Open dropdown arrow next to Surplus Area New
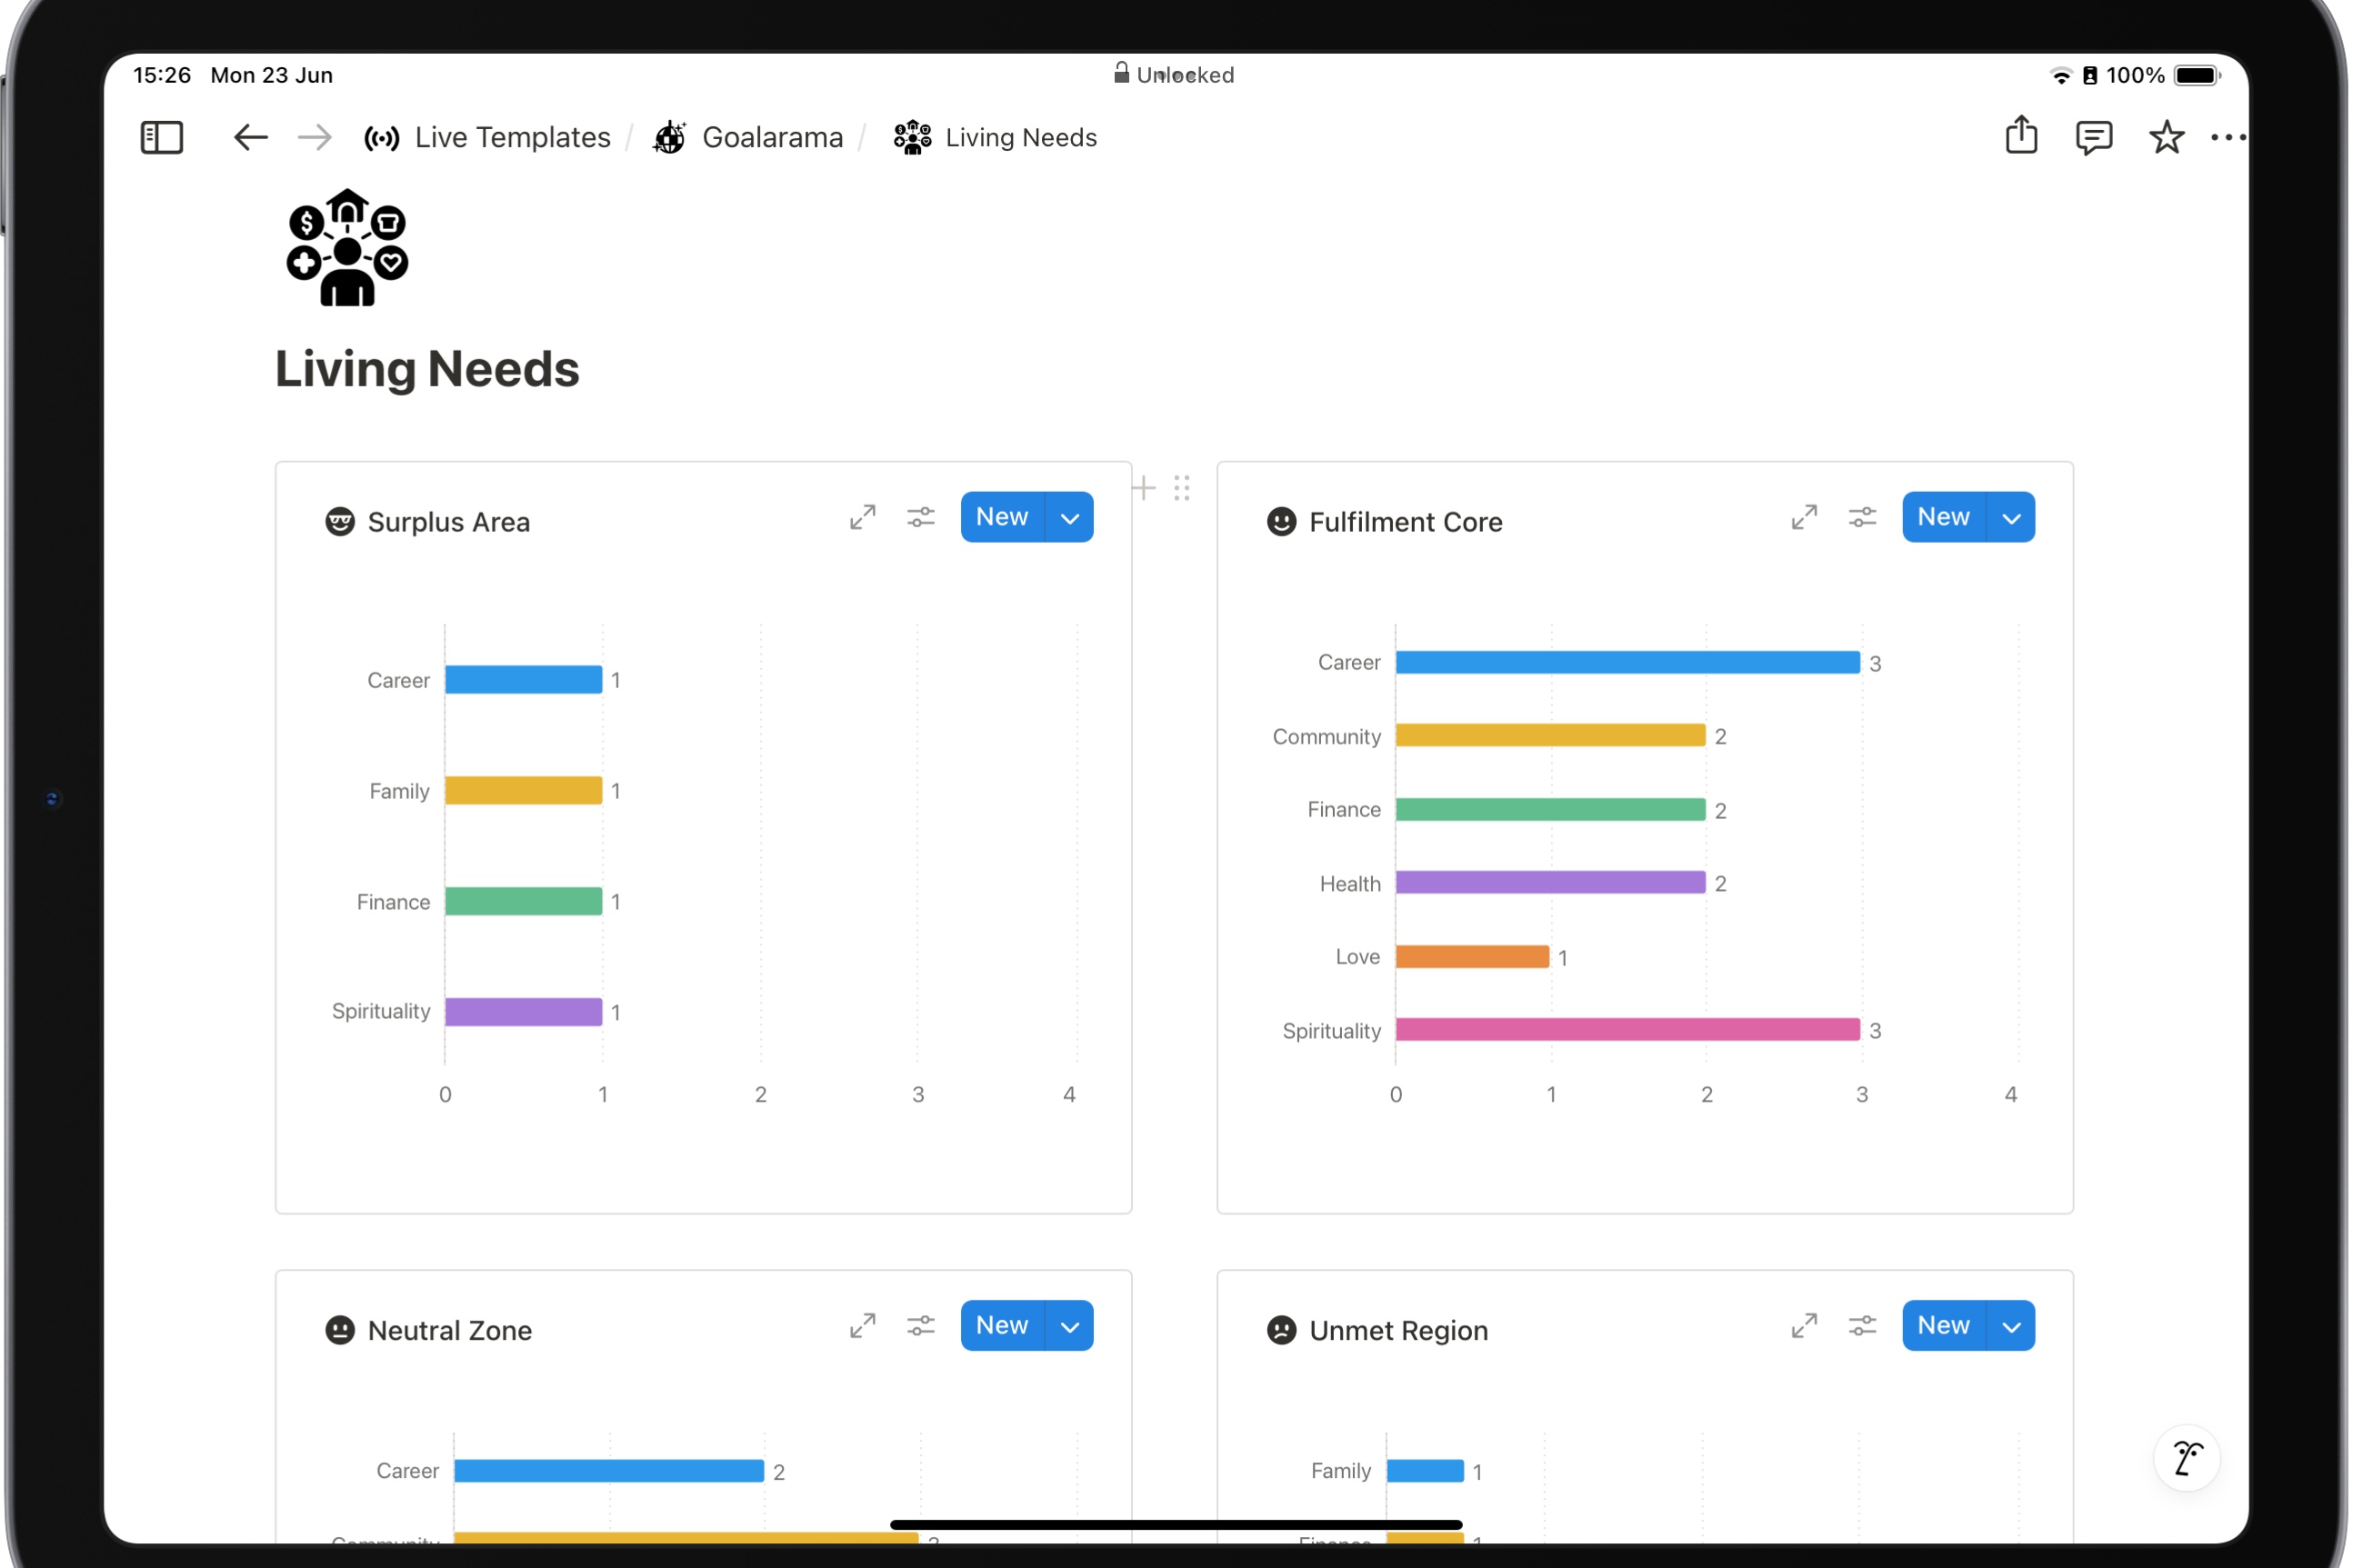Screen dimensions: 2353x1568 point(1069,517)
